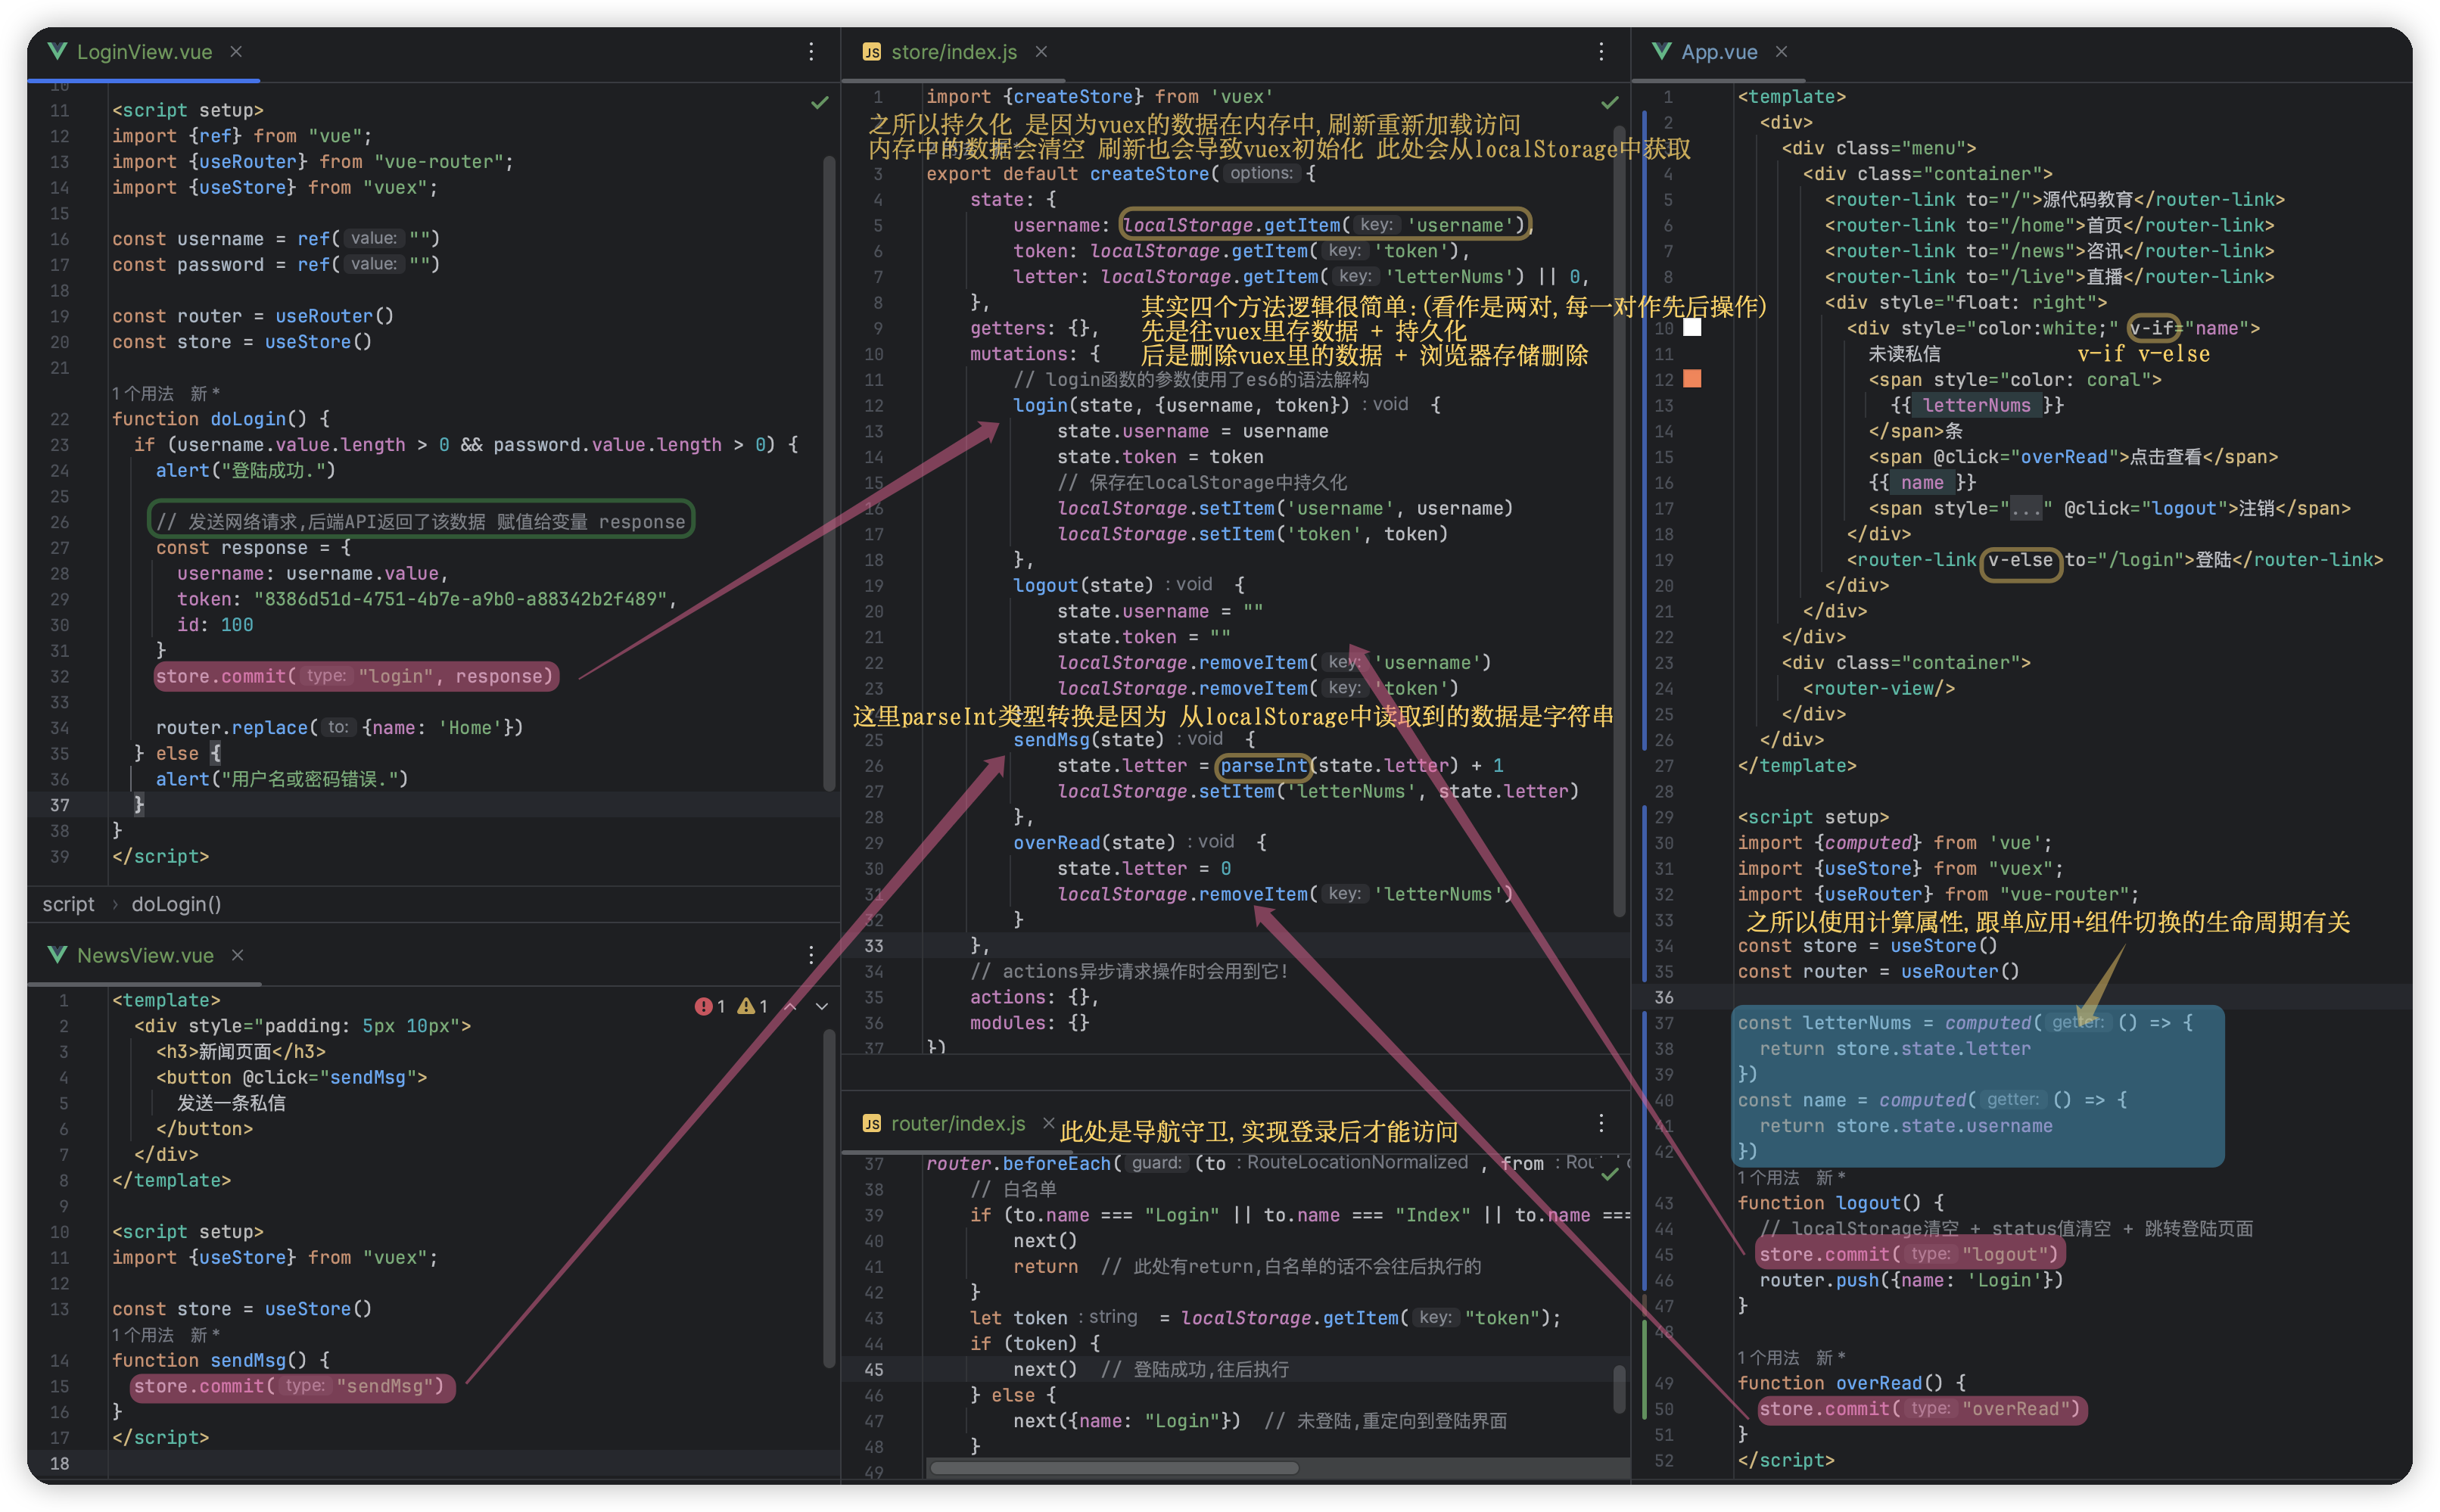Click the green inspection checkmark in LoginView.vue
2440x1512 pixels.
[820, 103]
